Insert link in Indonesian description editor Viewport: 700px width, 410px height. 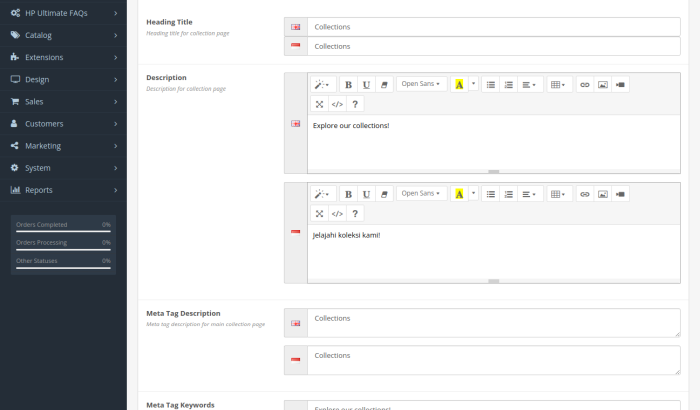[585, 194]
